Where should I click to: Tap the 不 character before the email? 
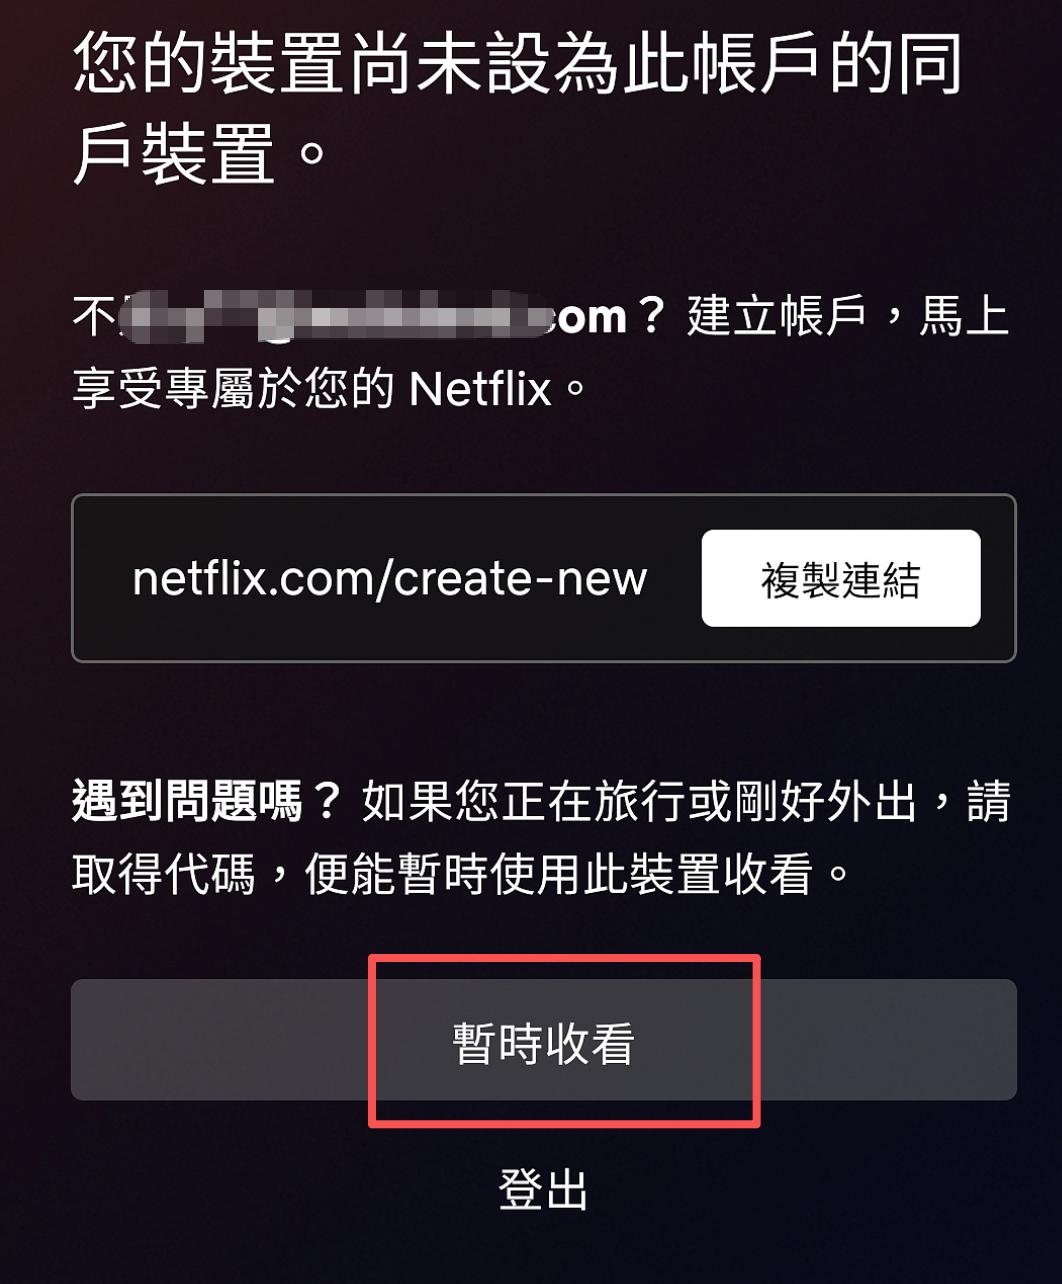(94, 317)
